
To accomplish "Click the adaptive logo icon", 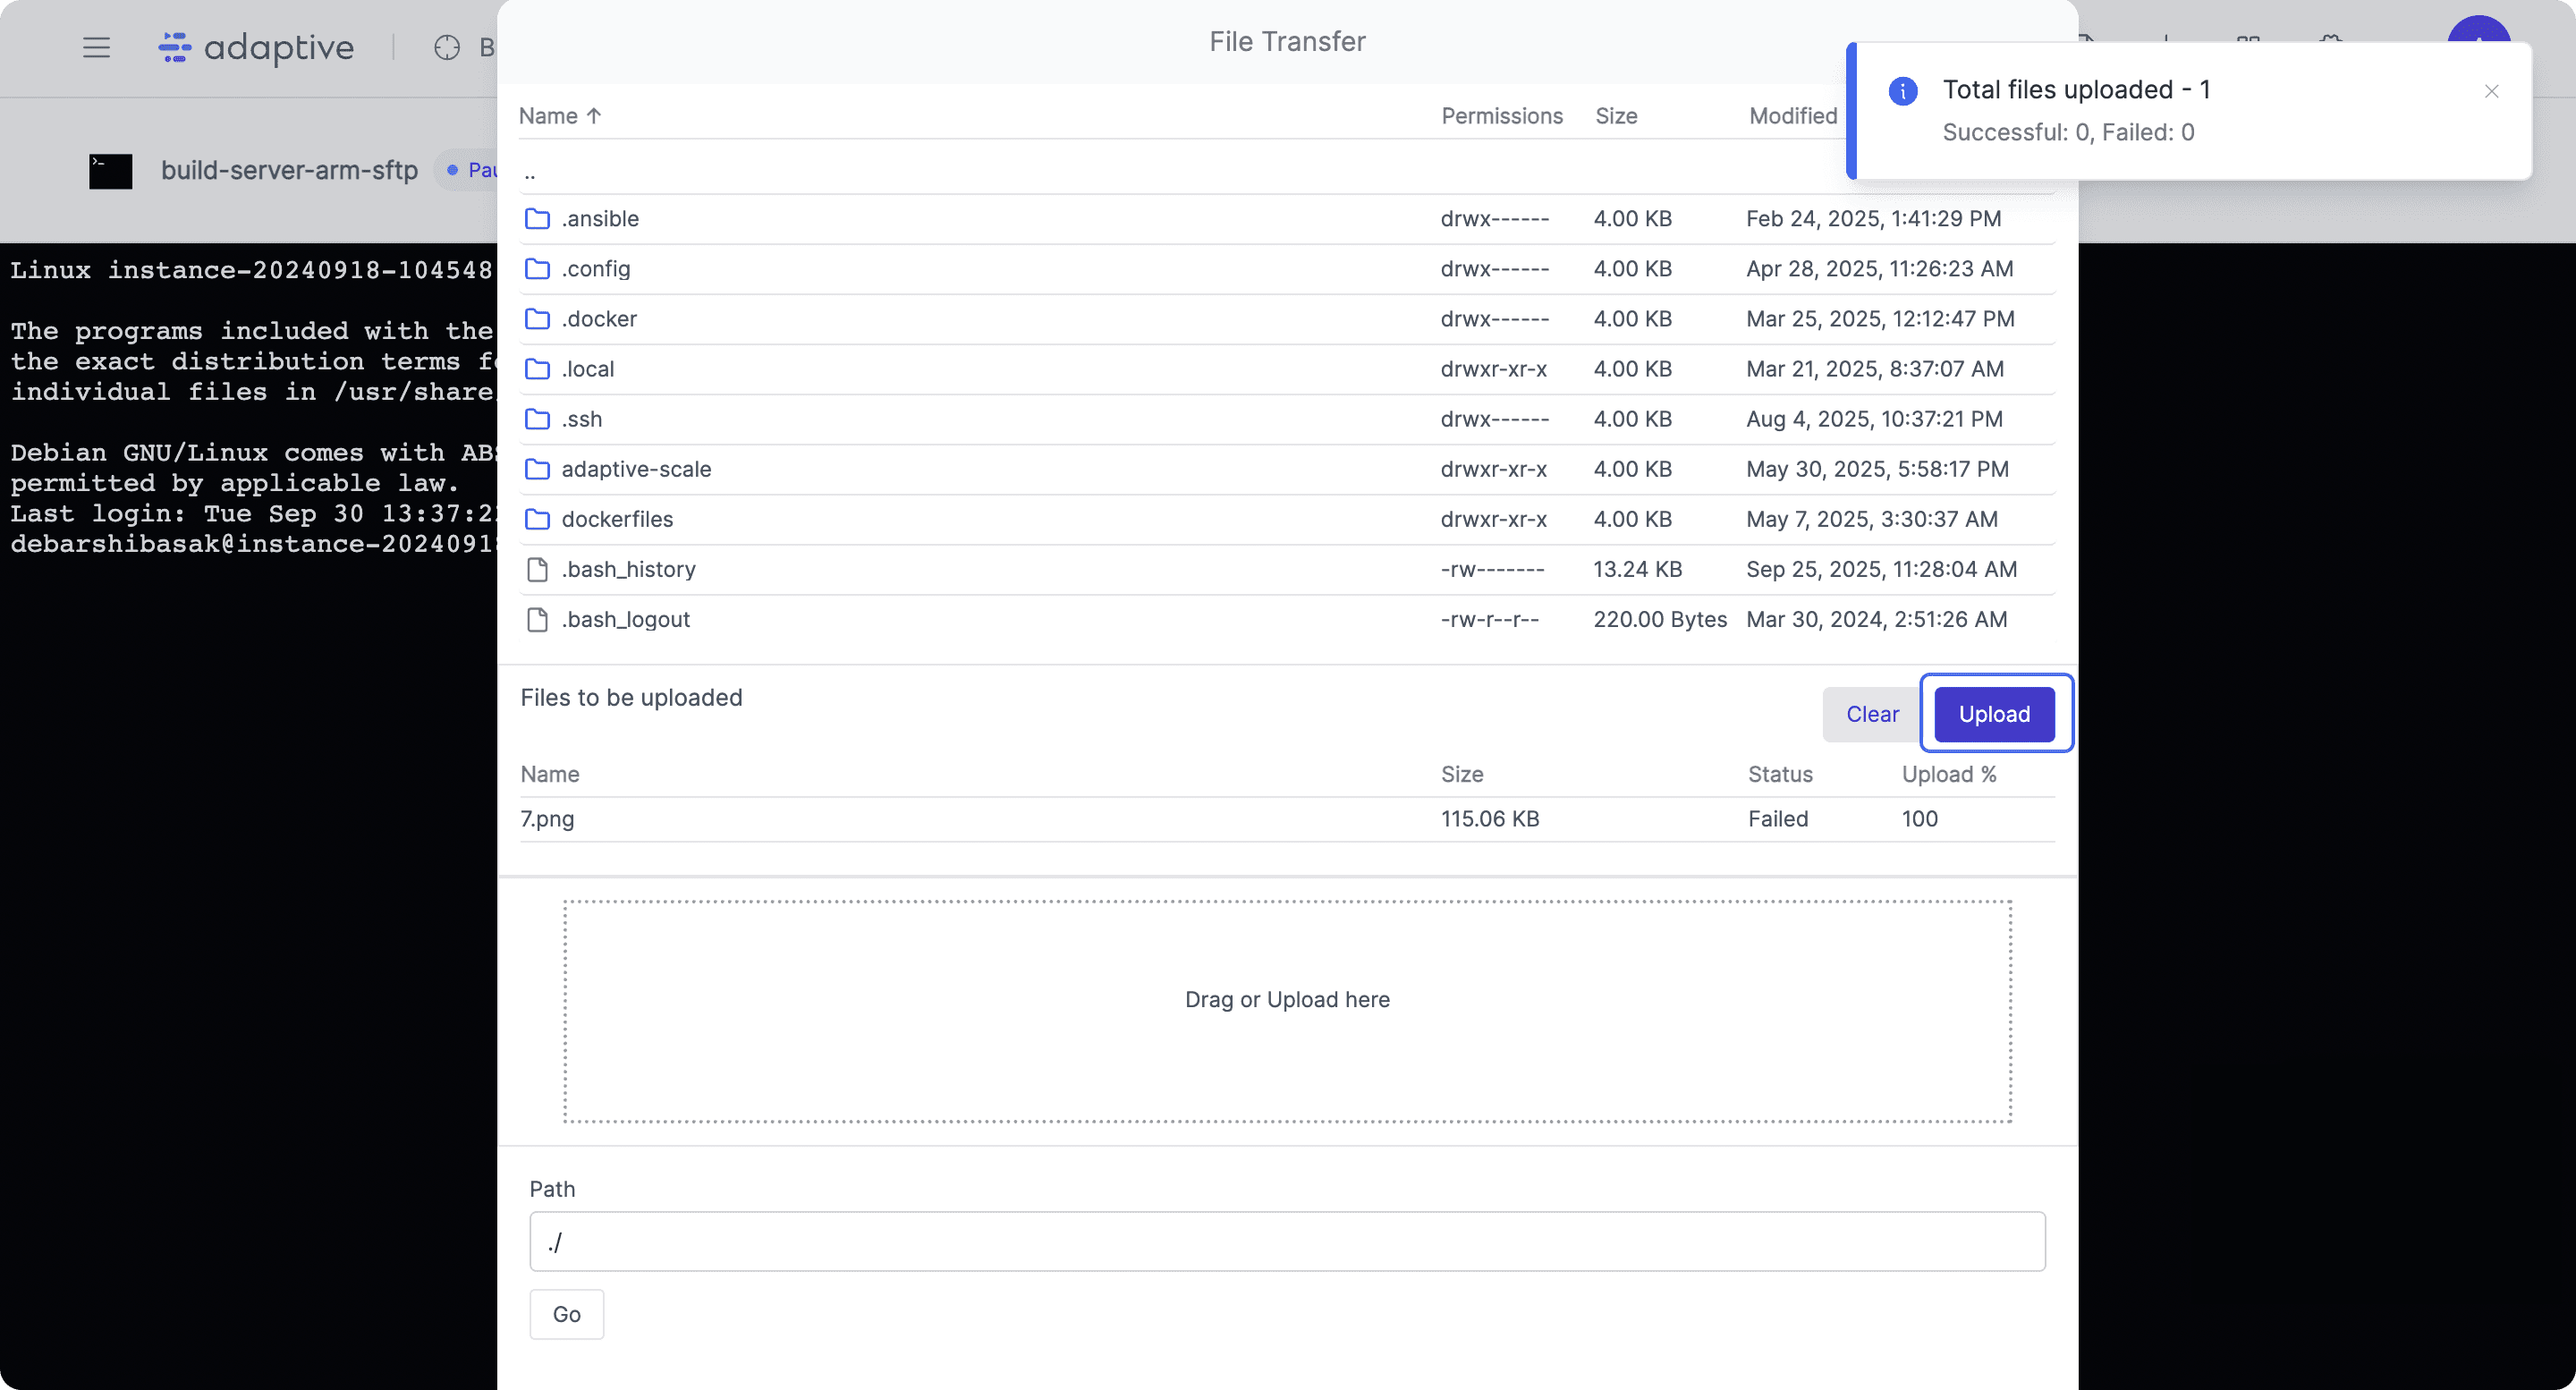I will point(175,47).
